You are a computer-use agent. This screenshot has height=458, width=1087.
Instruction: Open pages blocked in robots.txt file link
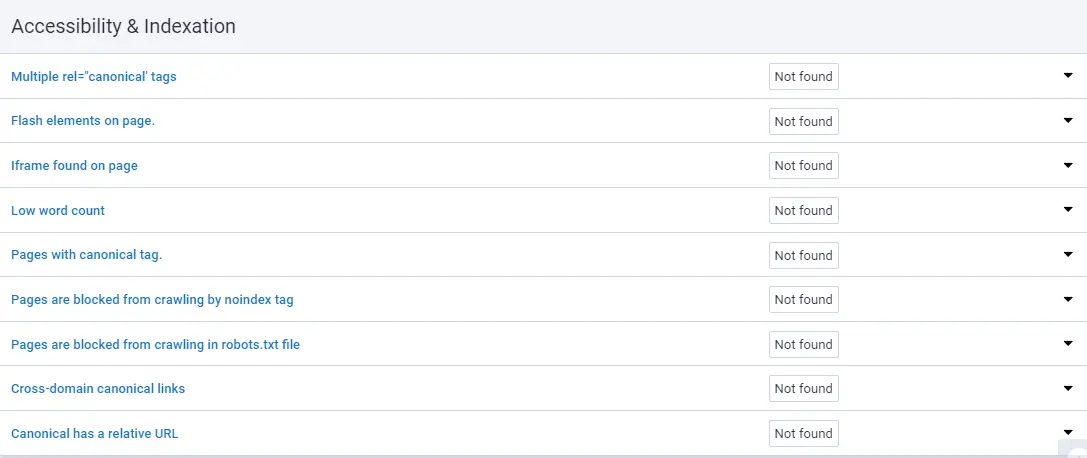point(155,344)
